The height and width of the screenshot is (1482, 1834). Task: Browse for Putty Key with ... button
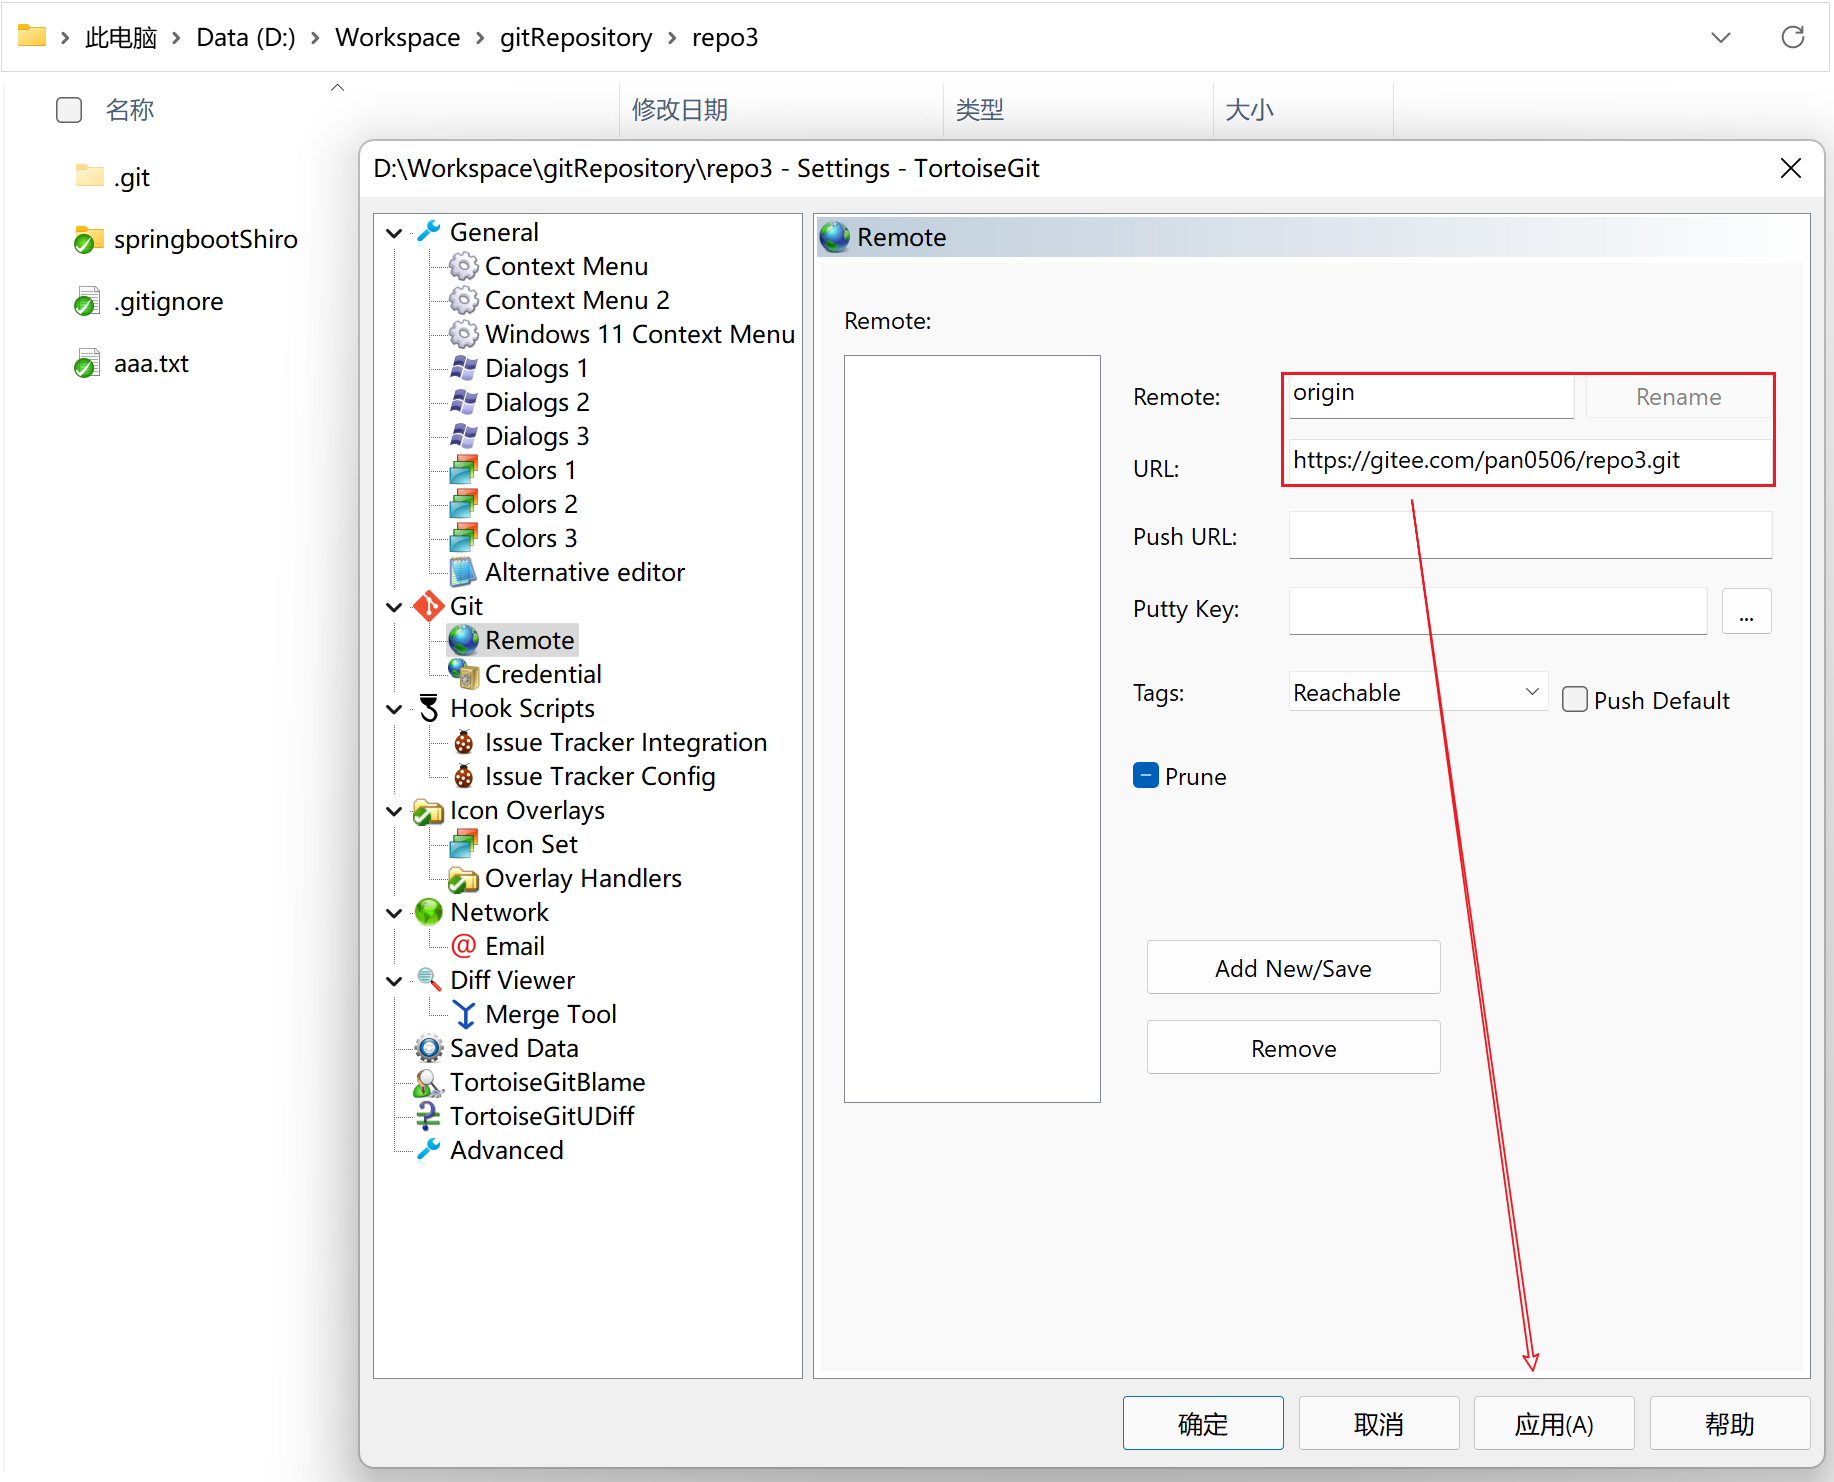(x=1746, y=611)
